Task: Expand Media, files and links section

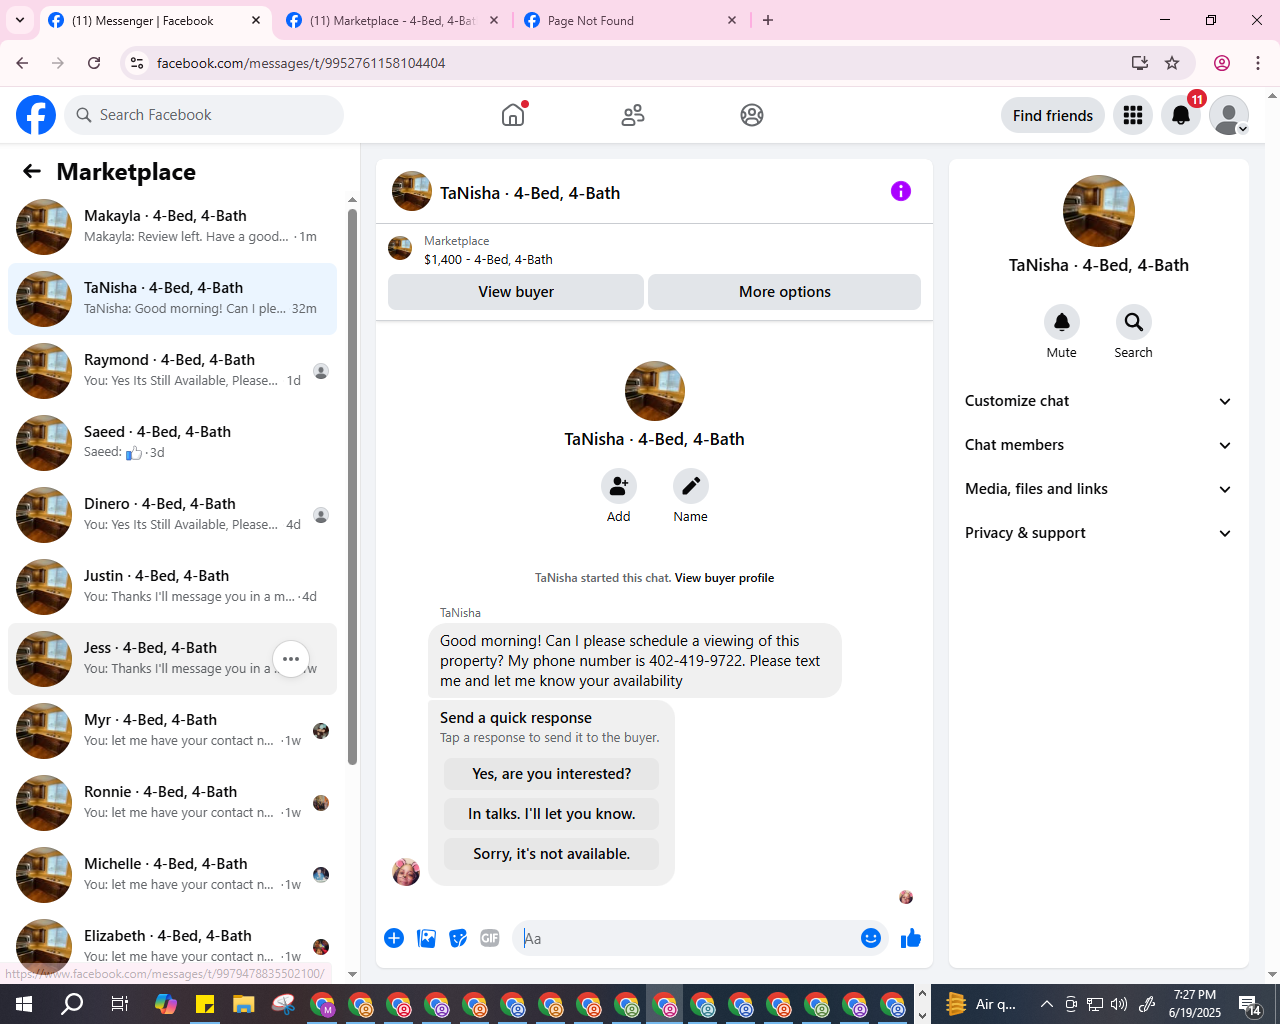Action: pos(1099,489)
